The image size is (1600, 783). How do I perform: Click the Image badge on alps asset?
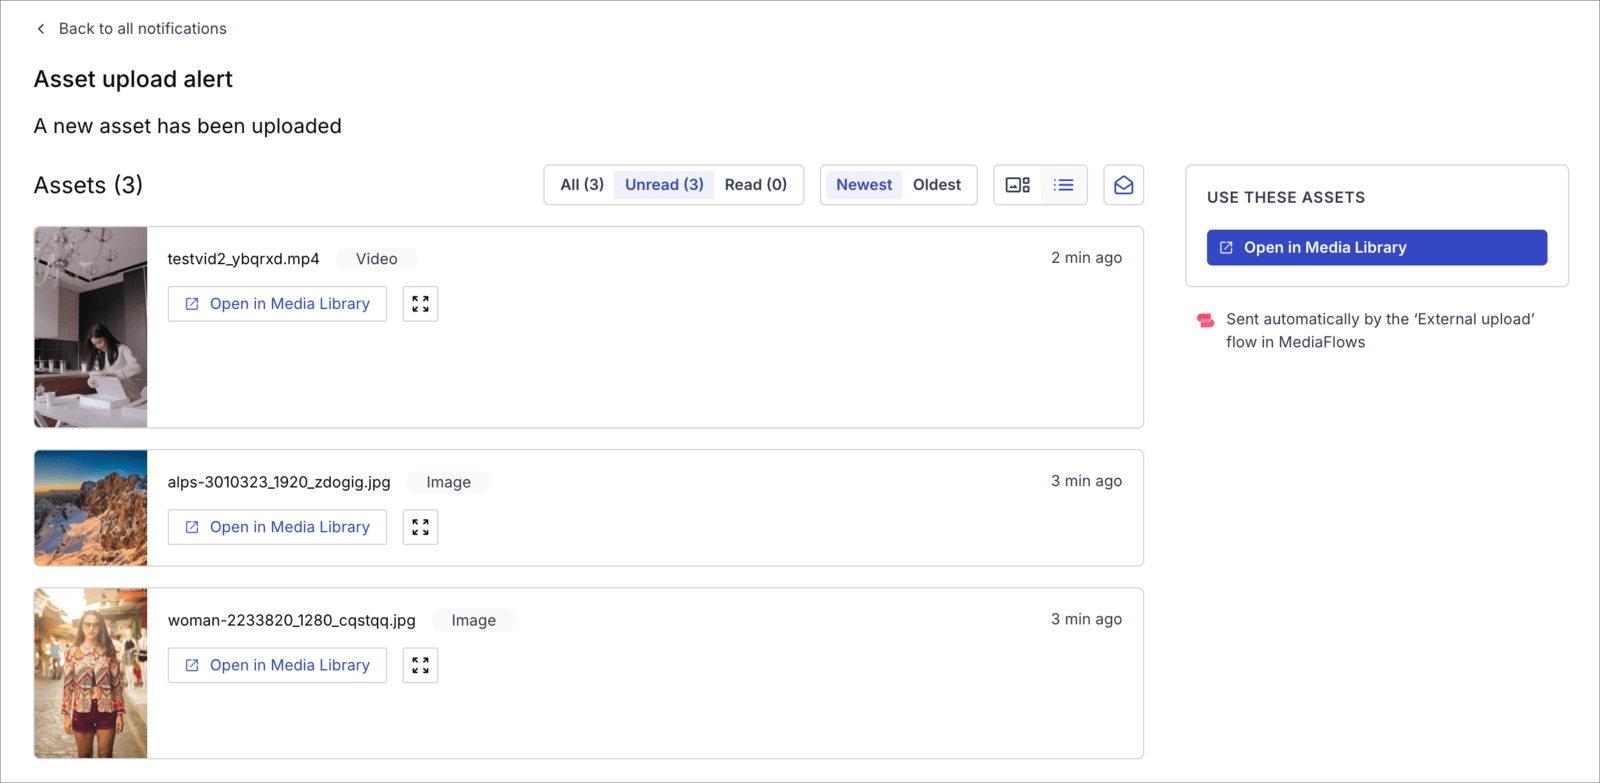449,482
